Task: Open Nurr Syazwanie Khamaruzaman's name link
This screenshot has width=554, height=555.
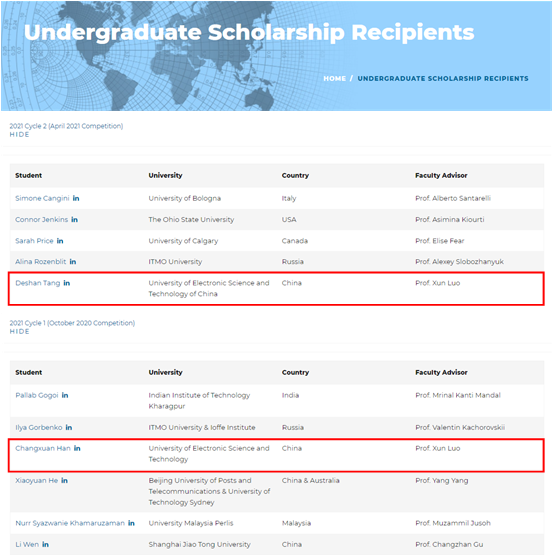Action: coord(70,523)
